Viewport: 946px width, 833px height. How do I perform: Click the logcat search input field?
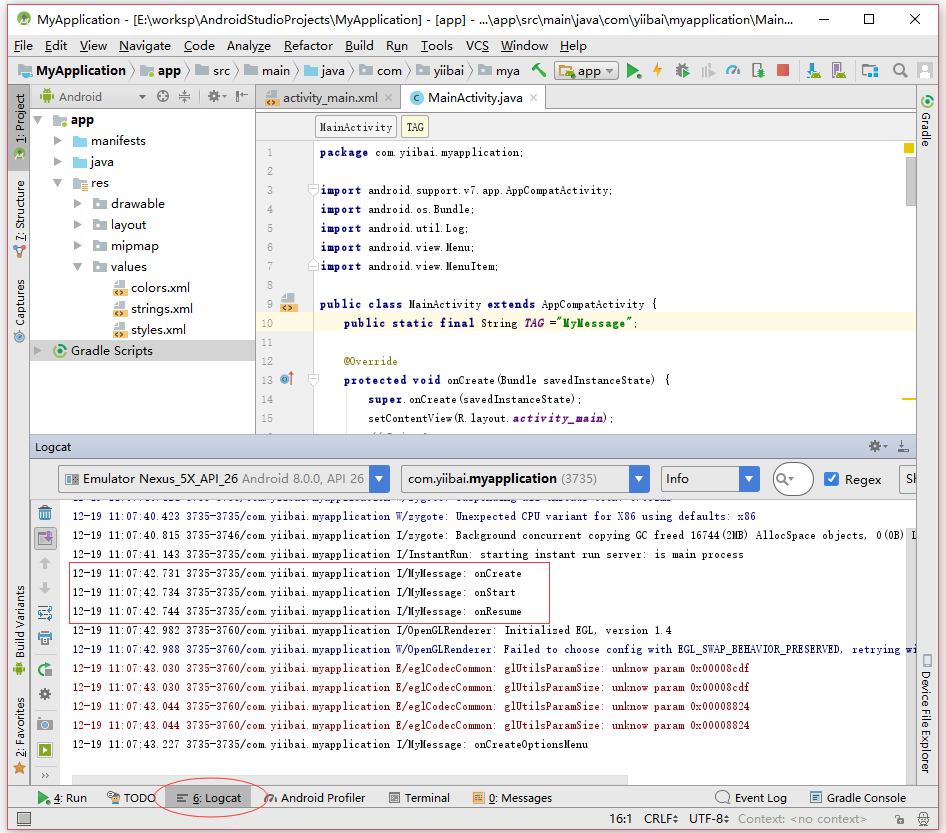coord(801,479)
